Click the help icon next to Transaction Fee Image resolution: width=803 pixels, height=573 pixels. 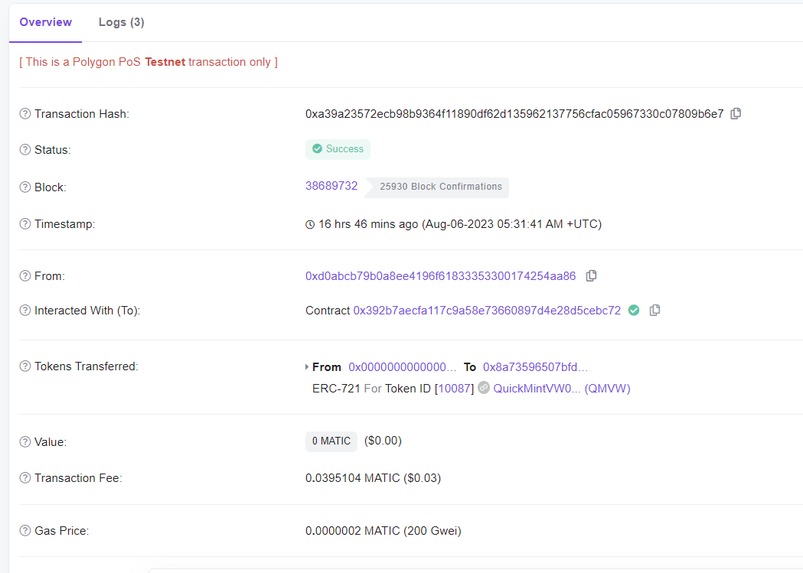[x=25, y=478]
